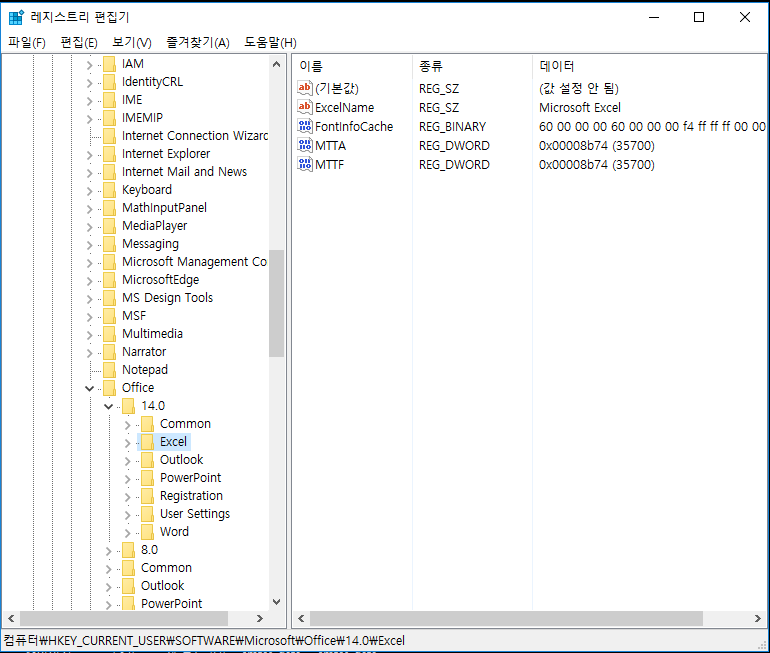Screen dimensions: 770x653
Task: Click the Registration key folder icon
Action: [147, 496]
